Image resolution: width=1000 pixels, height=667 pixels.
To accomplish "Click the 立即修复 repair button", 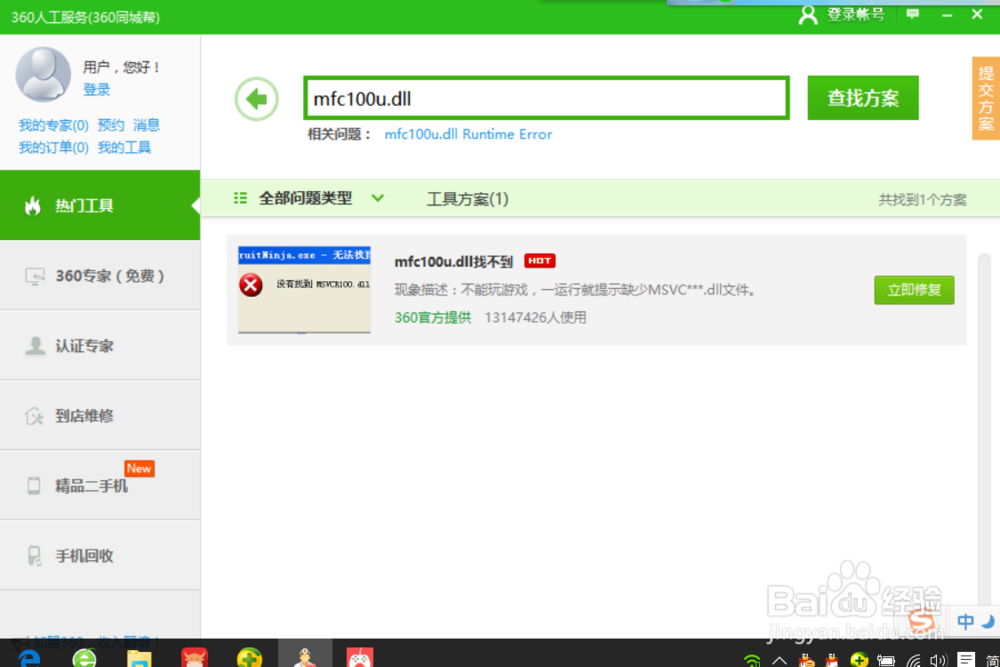I will (x=914, y=290).
